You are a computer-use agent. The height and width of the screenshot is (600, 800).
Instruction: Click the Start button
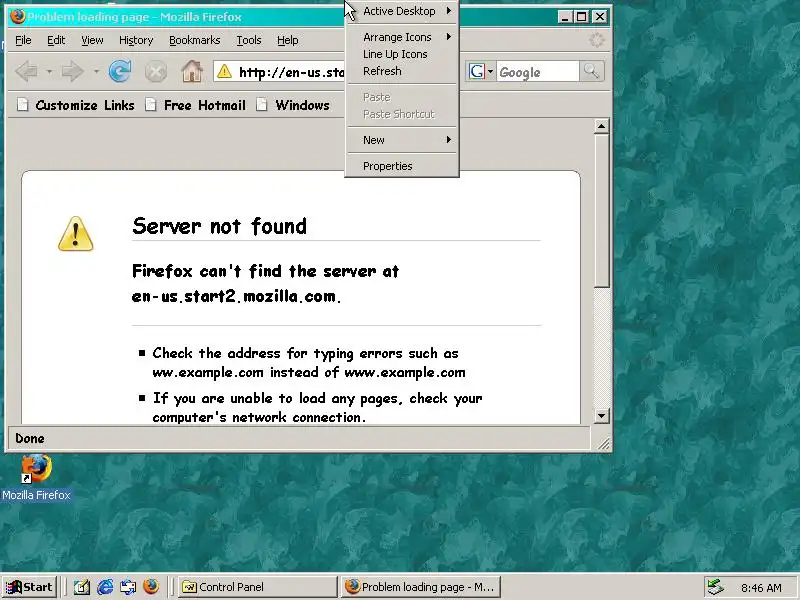click(x=29, y=587)
